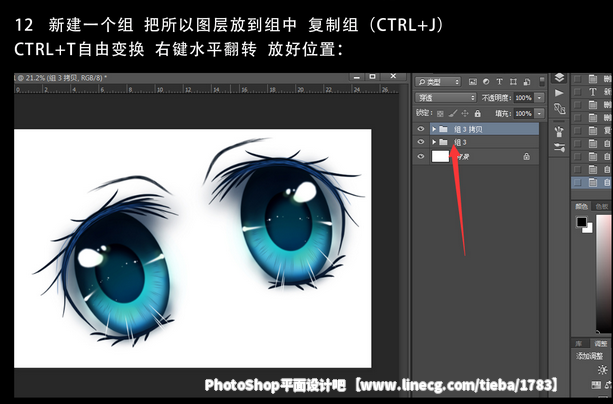Toggle checkbox in highlighted bottom panel row
This screenshot has width=613, height=404.
[x=577, y=182]
